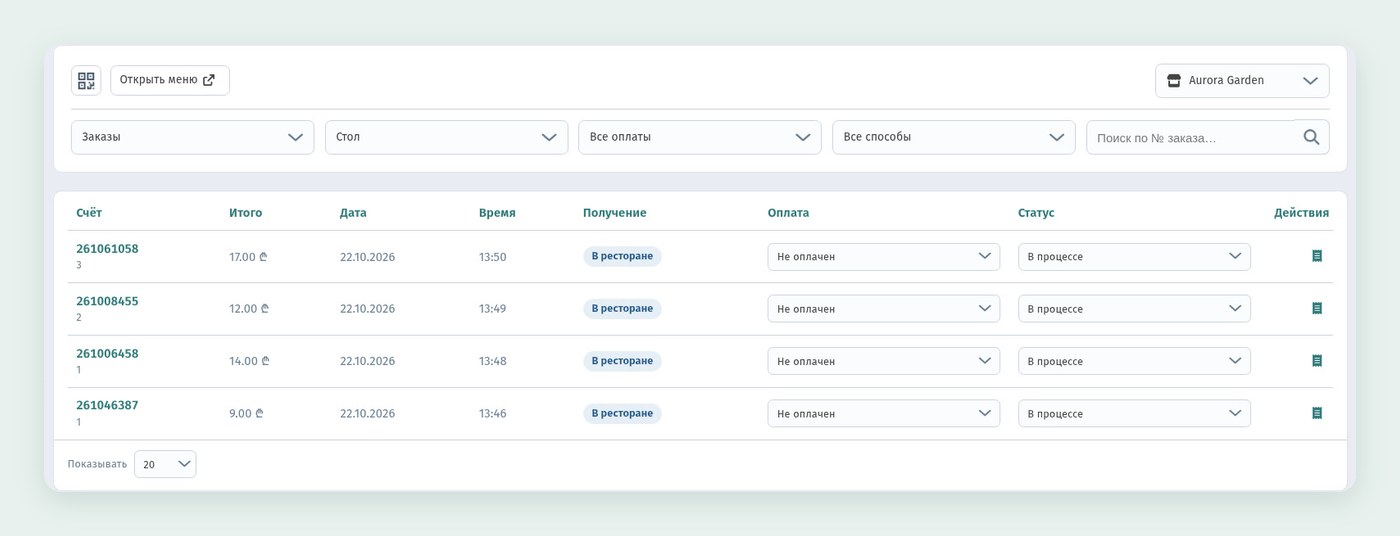
Task: Change payment status for order 261008455
Action: [884, 309]
